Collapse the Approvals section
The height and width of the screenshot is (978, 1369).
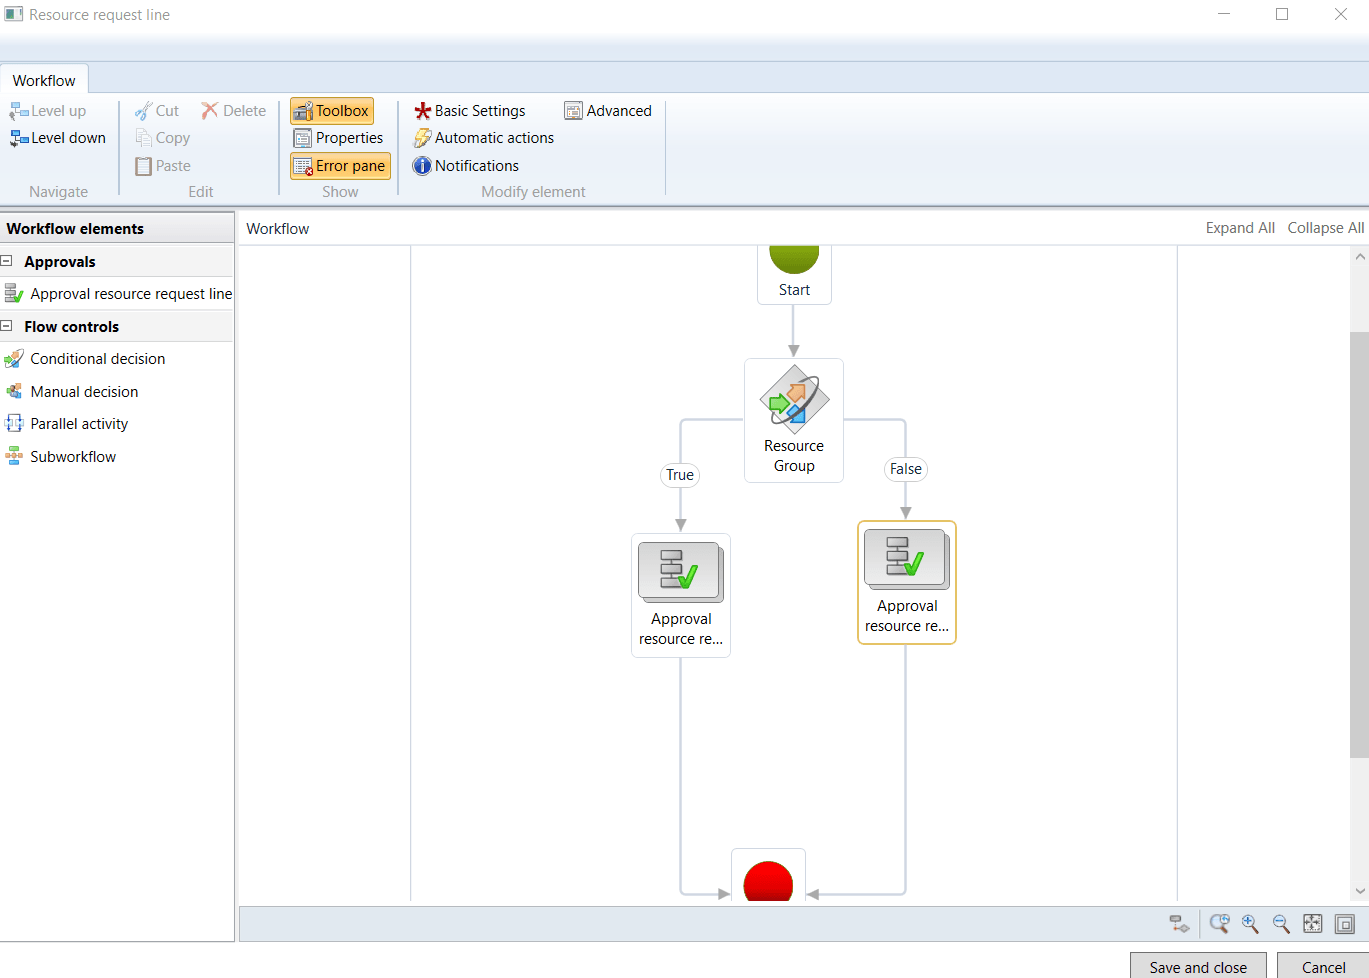[7, 261]
